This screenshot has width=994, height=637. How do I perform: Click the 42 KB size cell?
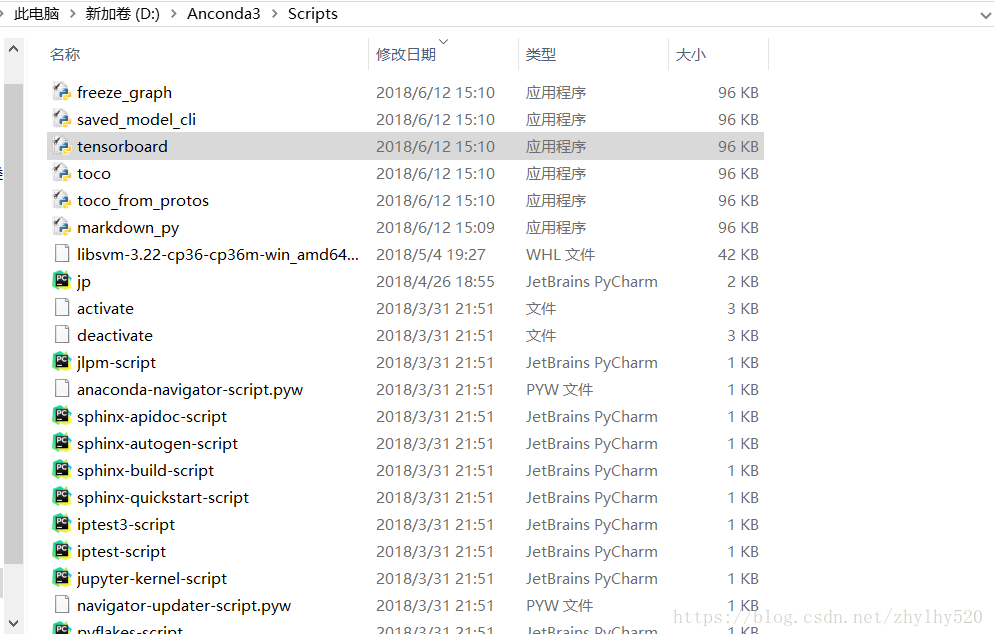pyautogui.click(x=738, y=254)
